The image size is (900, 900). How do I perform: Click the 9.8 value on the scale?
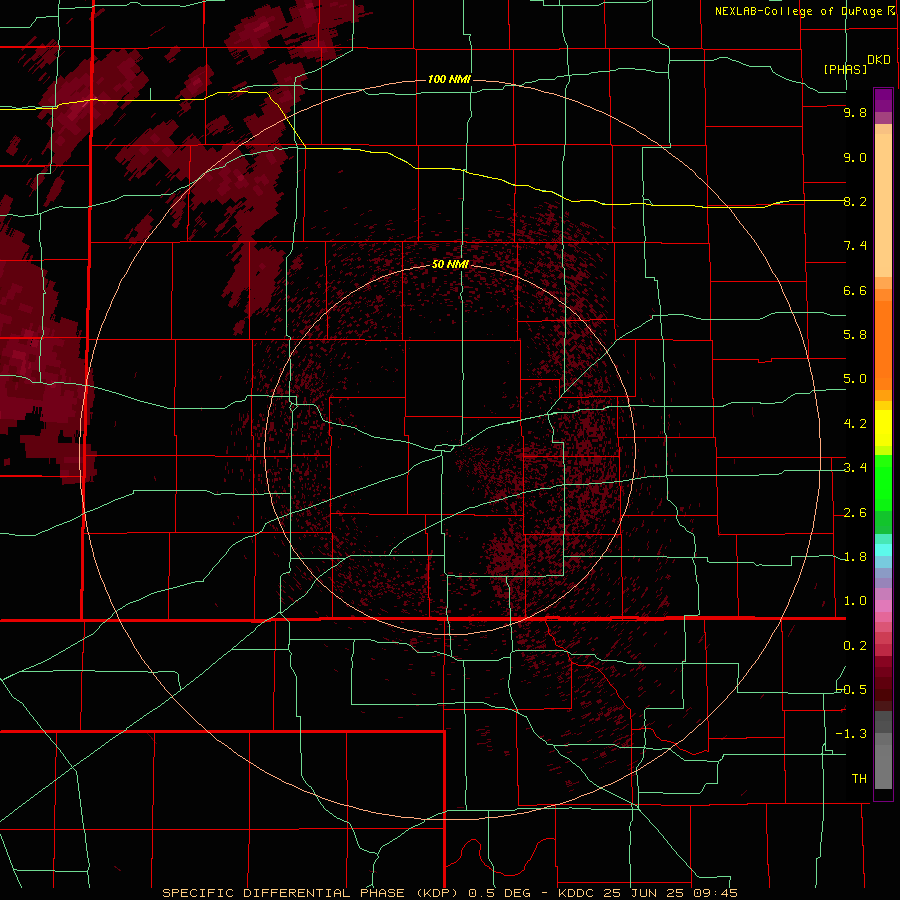(x=855, y=112)
